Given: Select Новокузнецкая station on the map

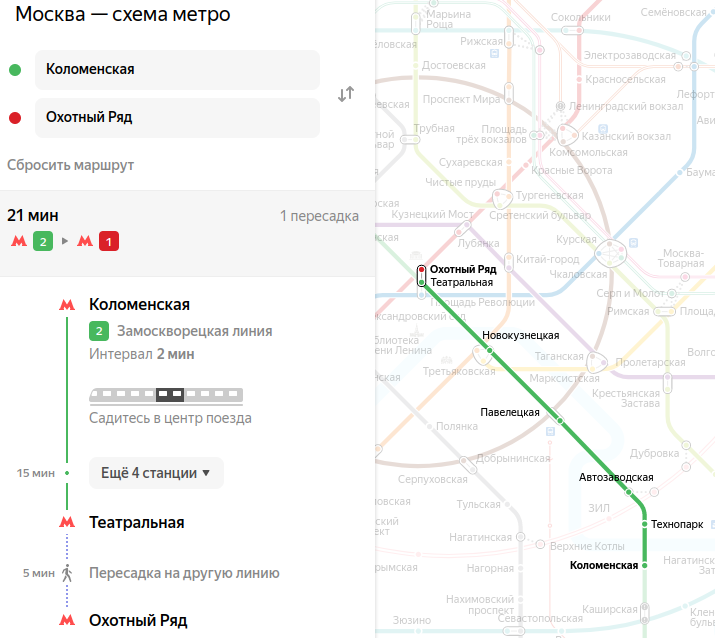Looking at the screenshot, I should pos(520,335).
